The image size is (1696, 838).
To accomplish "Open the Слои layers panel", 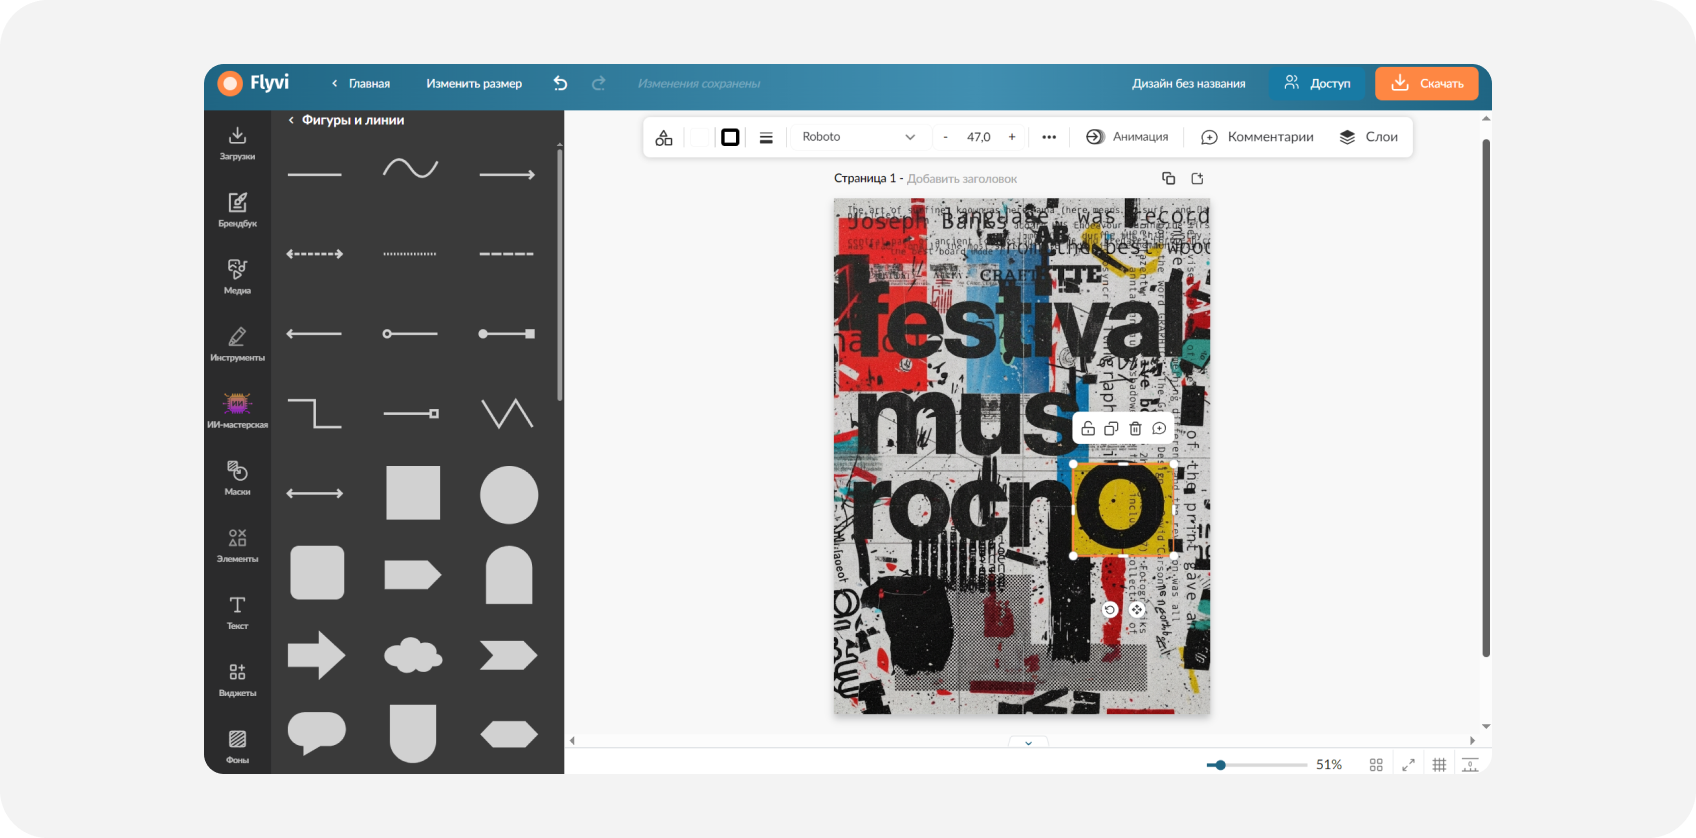I will [1368, 137].
